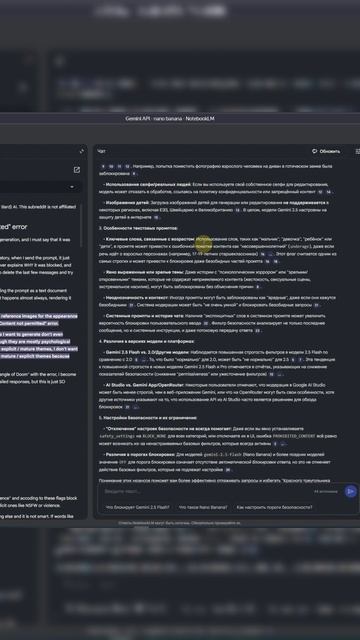The height and width of the screenshot is (640, 360).
Task: Open citation 9 after the word заблокирована
Action: pyautogui.click(x=133, y=174)
